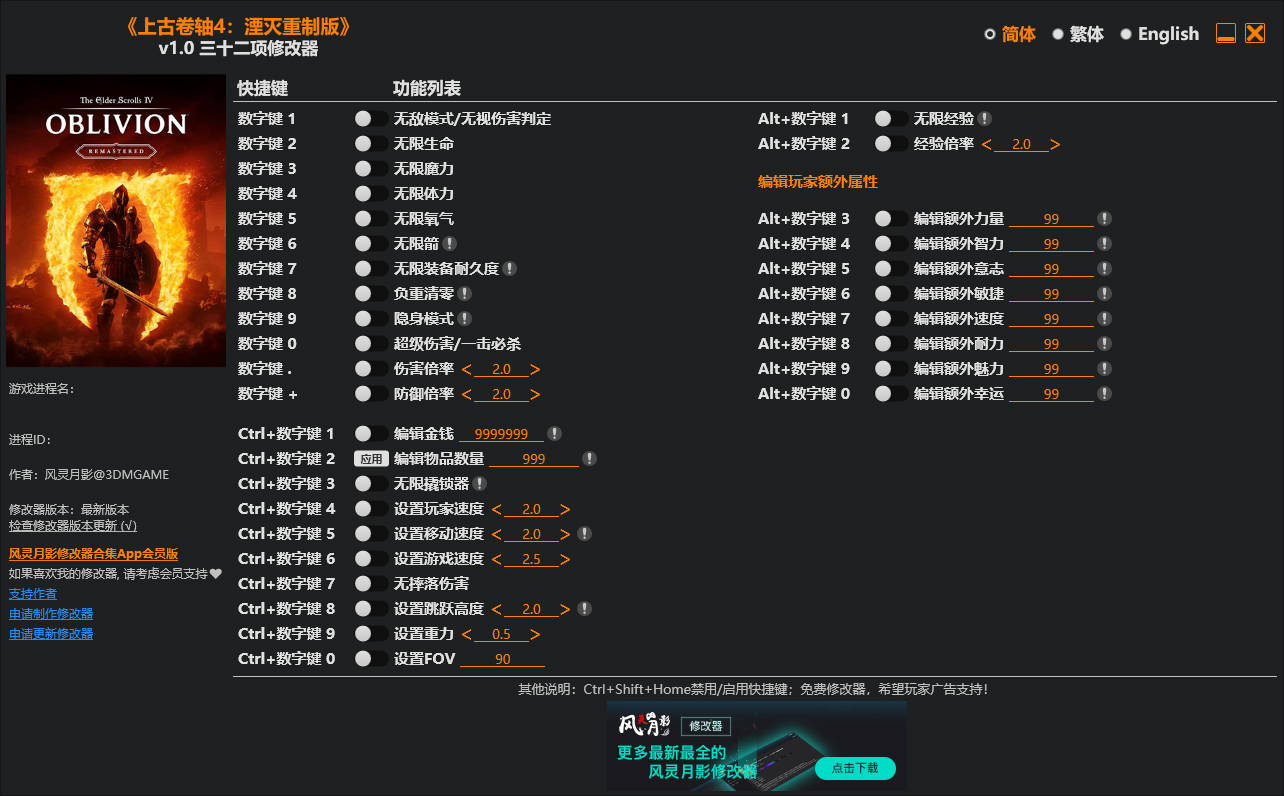Open info icon next to 编辑物品数量
This screenshot has width=1284, height=796.
[x=590, y=458]
